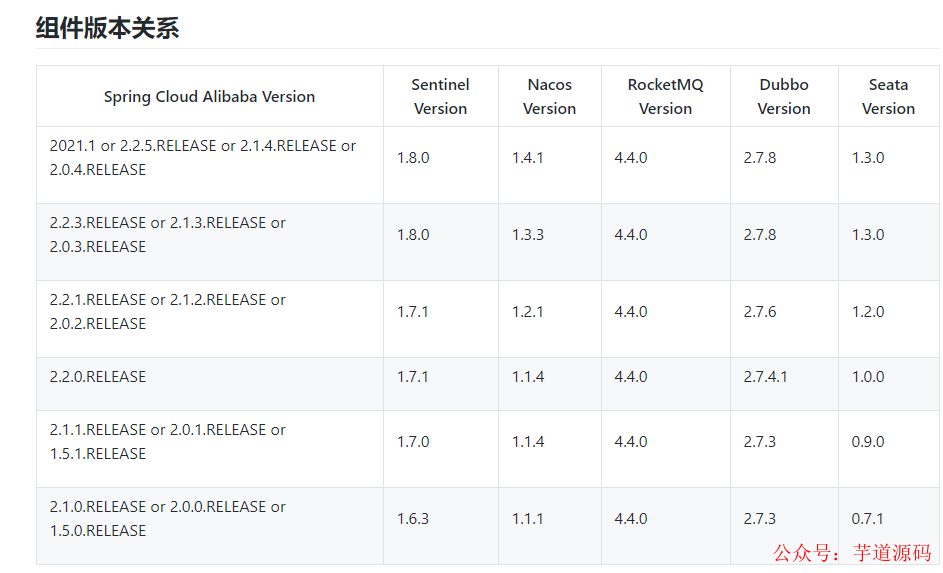Click Seata version 1.2.0
The height and width of the screenshot is (573, 943).
[868, 312]
